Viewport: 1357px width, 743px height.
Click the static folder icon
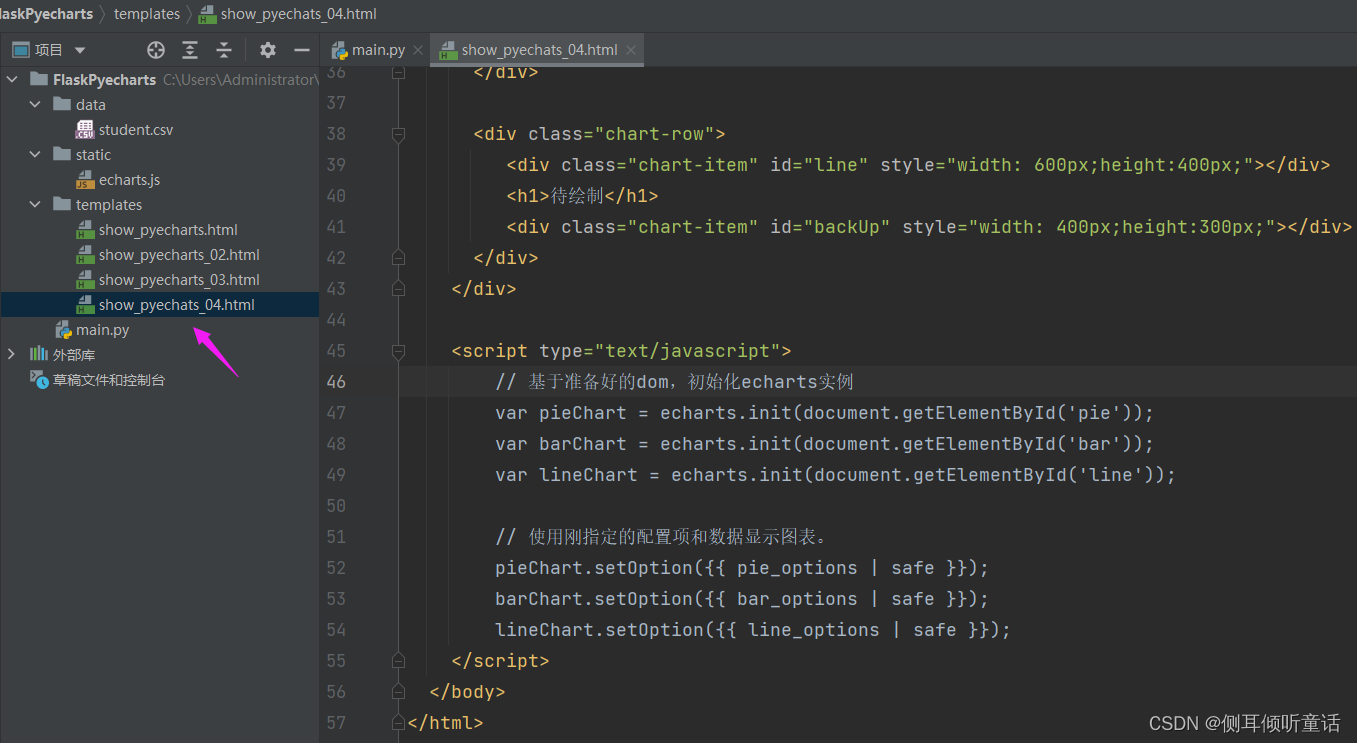61,154
